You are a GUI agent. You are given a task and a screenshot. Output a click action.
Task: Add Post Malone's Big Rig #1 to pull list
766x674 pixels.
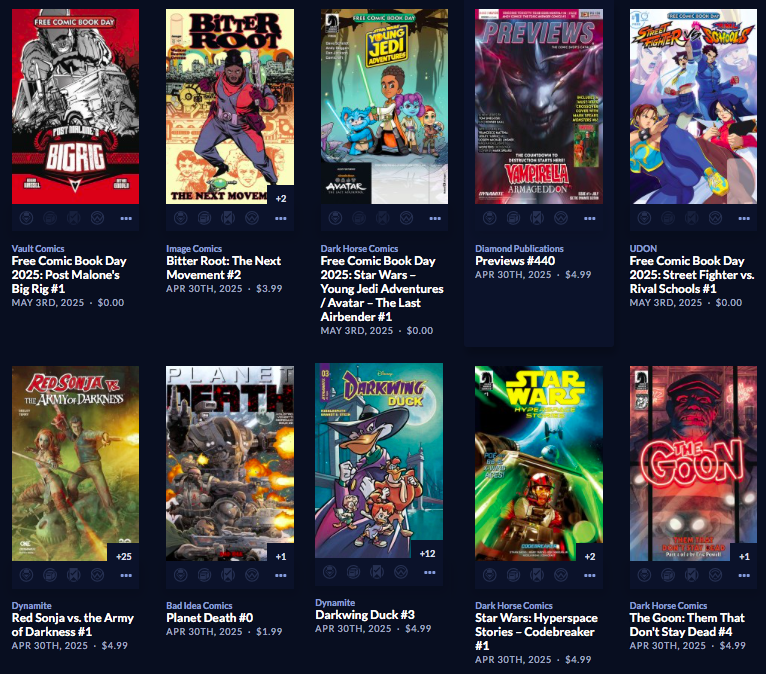pos(26,218)
